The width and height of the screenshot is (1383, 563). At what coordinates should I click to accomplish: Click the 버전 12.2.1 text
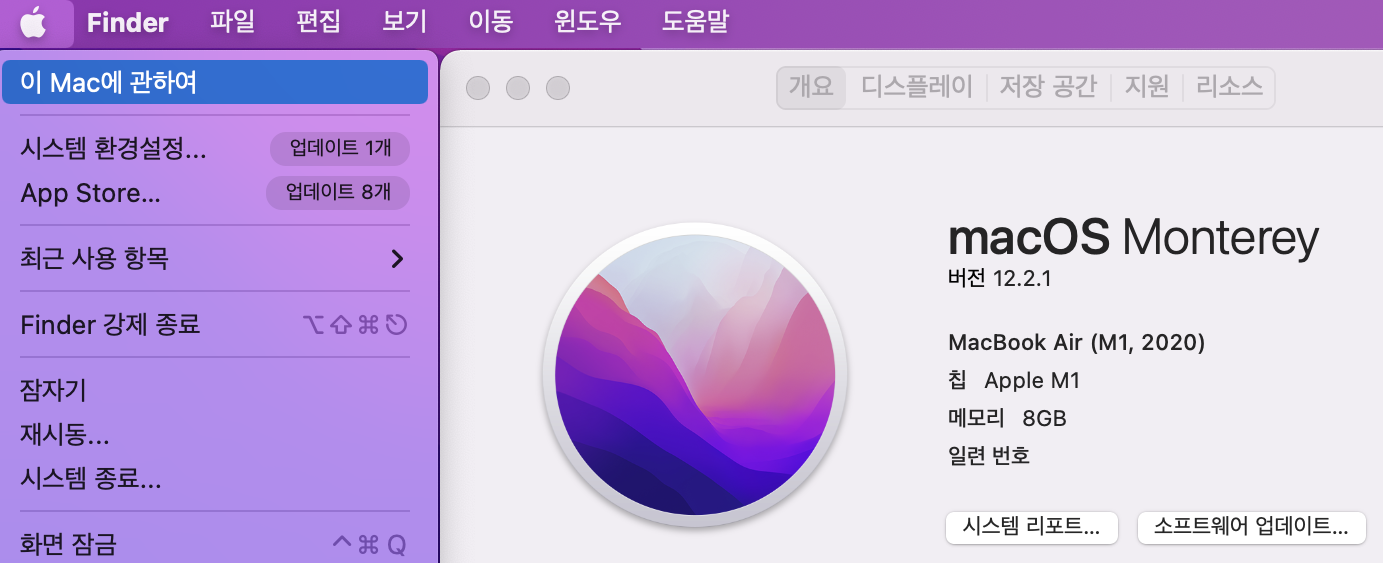999,279
